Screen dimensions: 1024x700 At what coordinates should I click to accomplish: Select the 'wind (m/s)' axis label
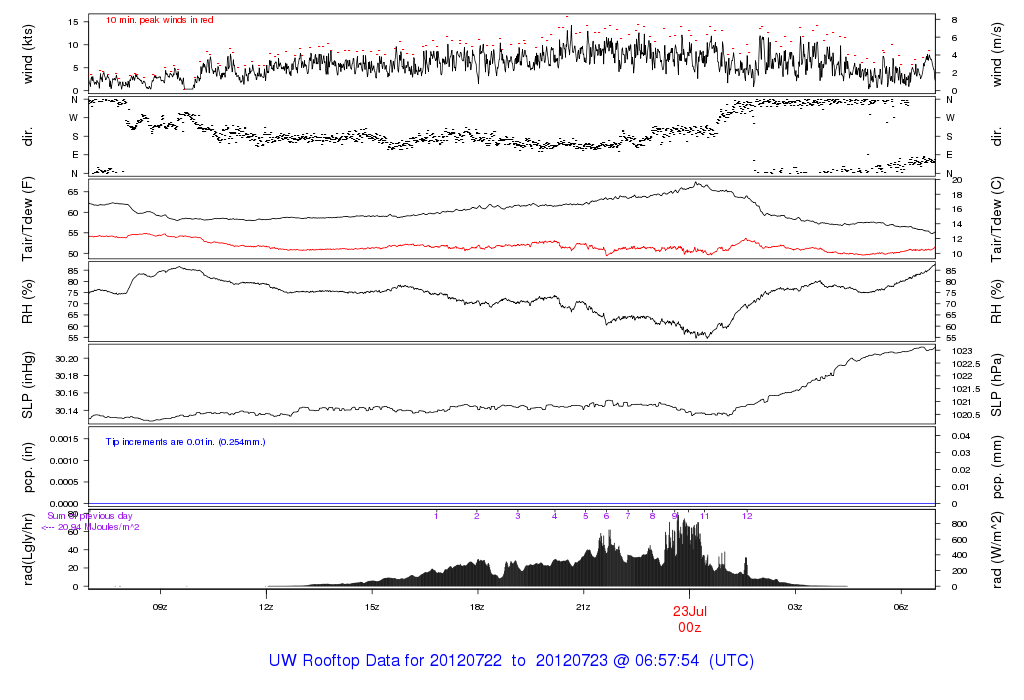pos(997,54)
